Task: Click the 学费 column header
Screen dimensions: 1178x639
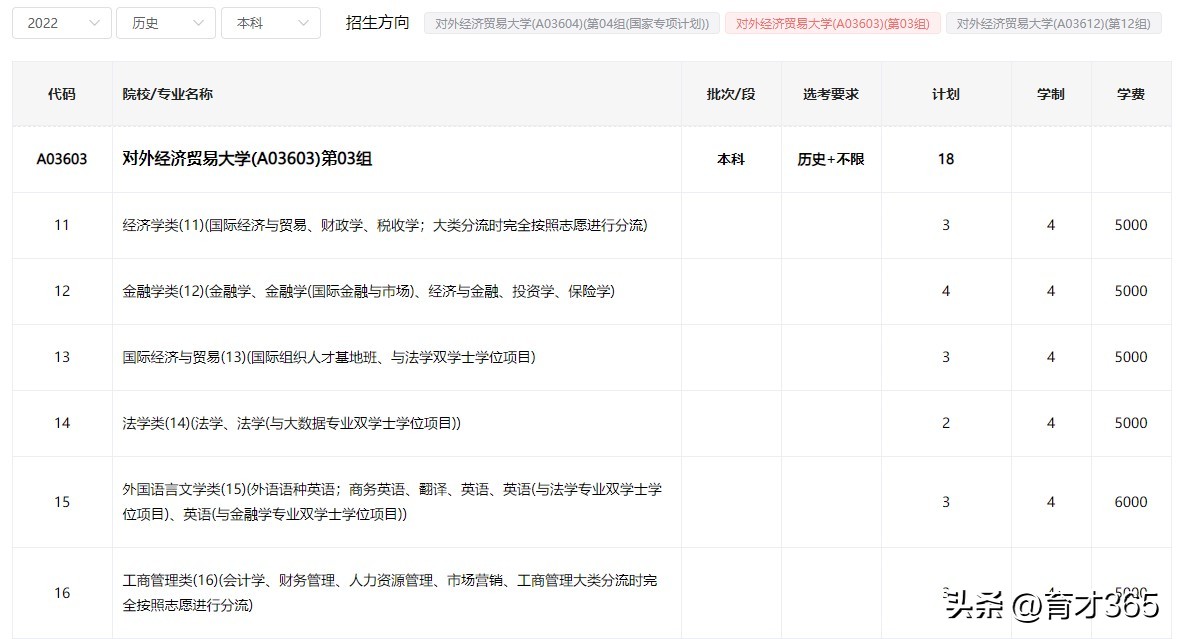Action: click(x=1130, y=93)
